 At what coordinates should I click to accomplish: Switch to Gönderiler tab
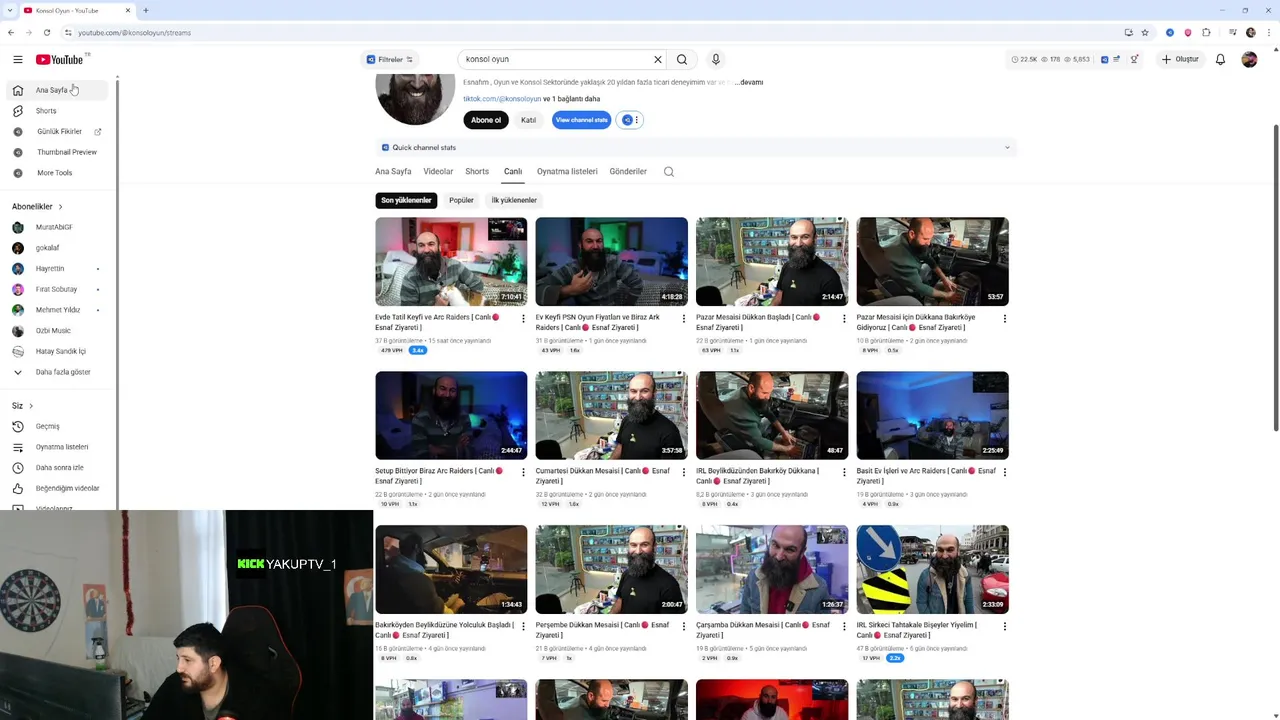(x=628, y=171)
